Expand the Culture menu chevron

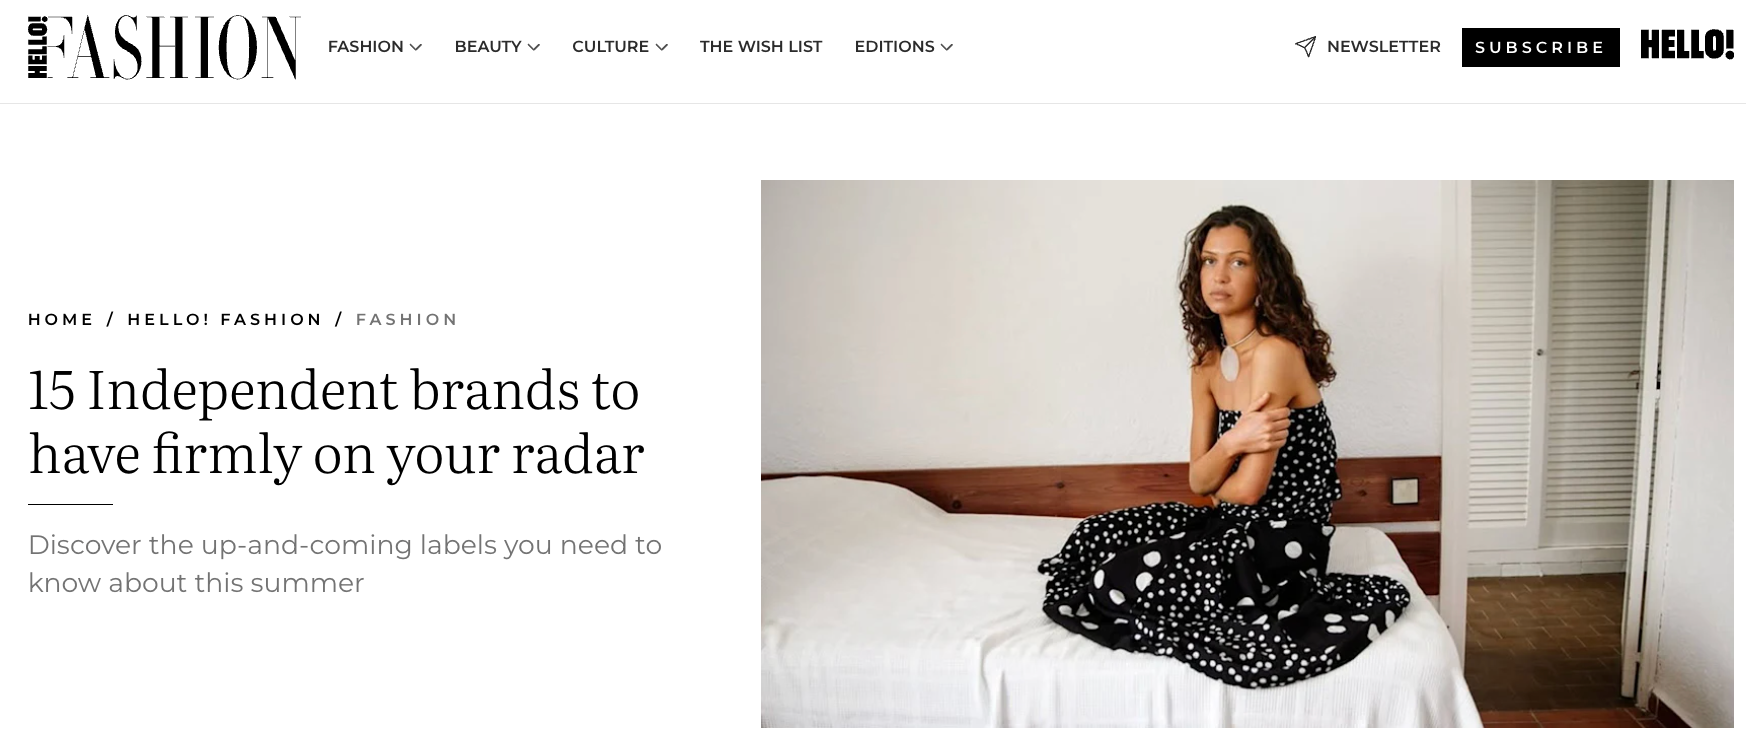[x=661, y=47]
